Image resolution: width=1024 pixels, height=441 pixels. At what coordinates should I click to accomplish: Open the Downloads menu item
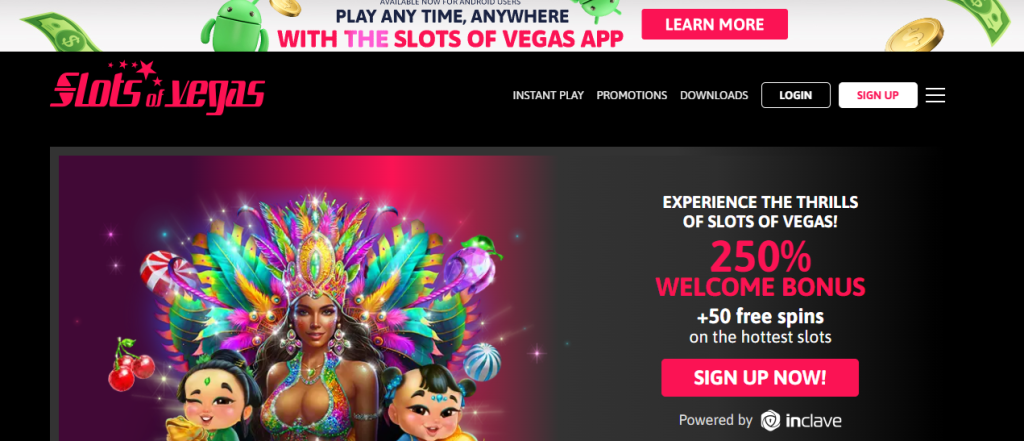[714, 95]
